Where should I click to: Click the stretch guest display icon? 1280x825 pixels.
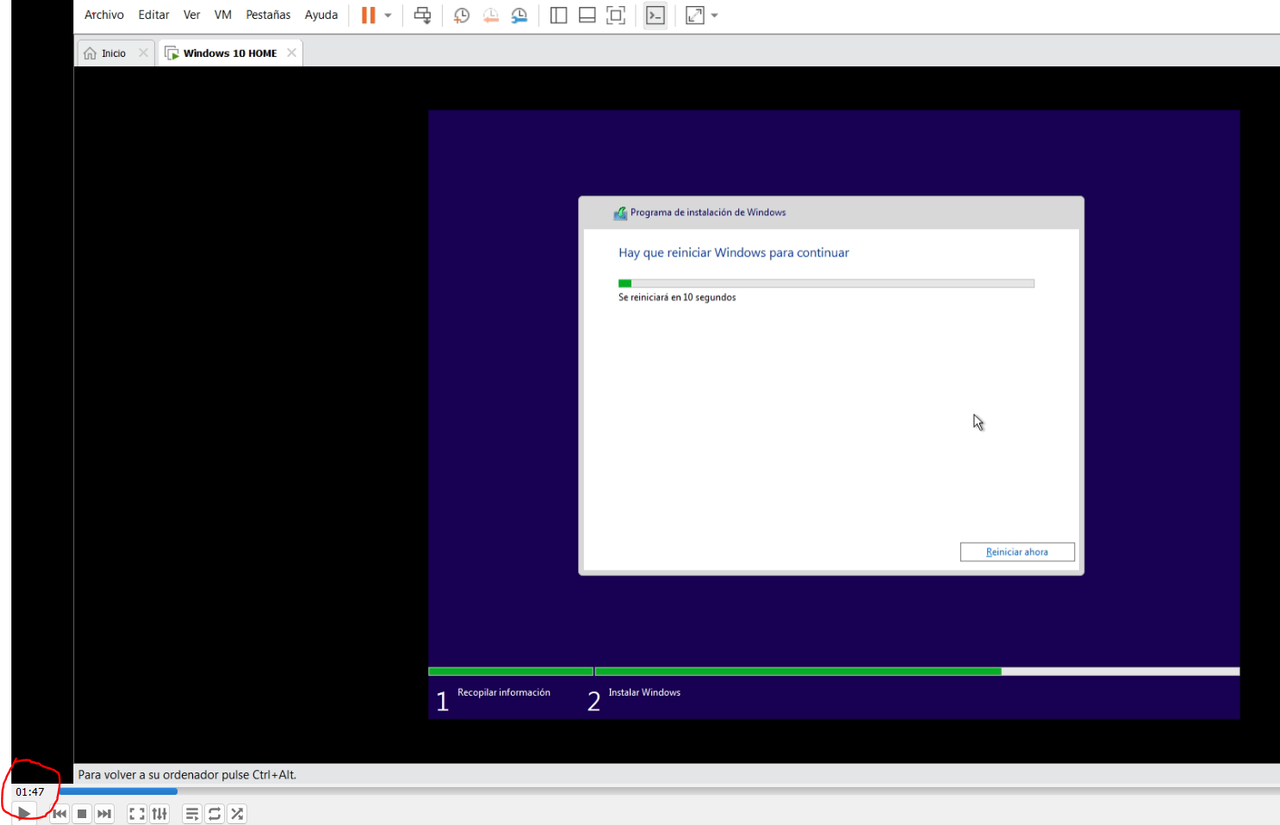point(695,15)
